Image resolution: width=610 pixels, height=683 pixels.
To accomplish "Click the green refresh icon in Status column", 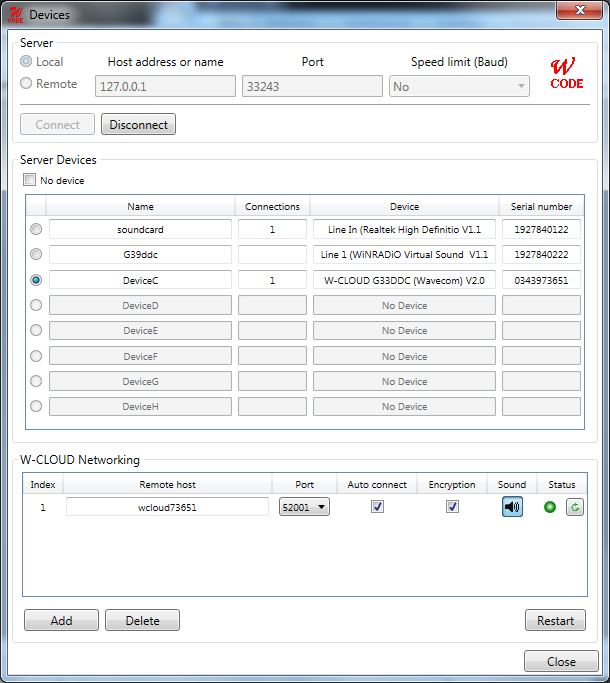I will click(575, 507).
